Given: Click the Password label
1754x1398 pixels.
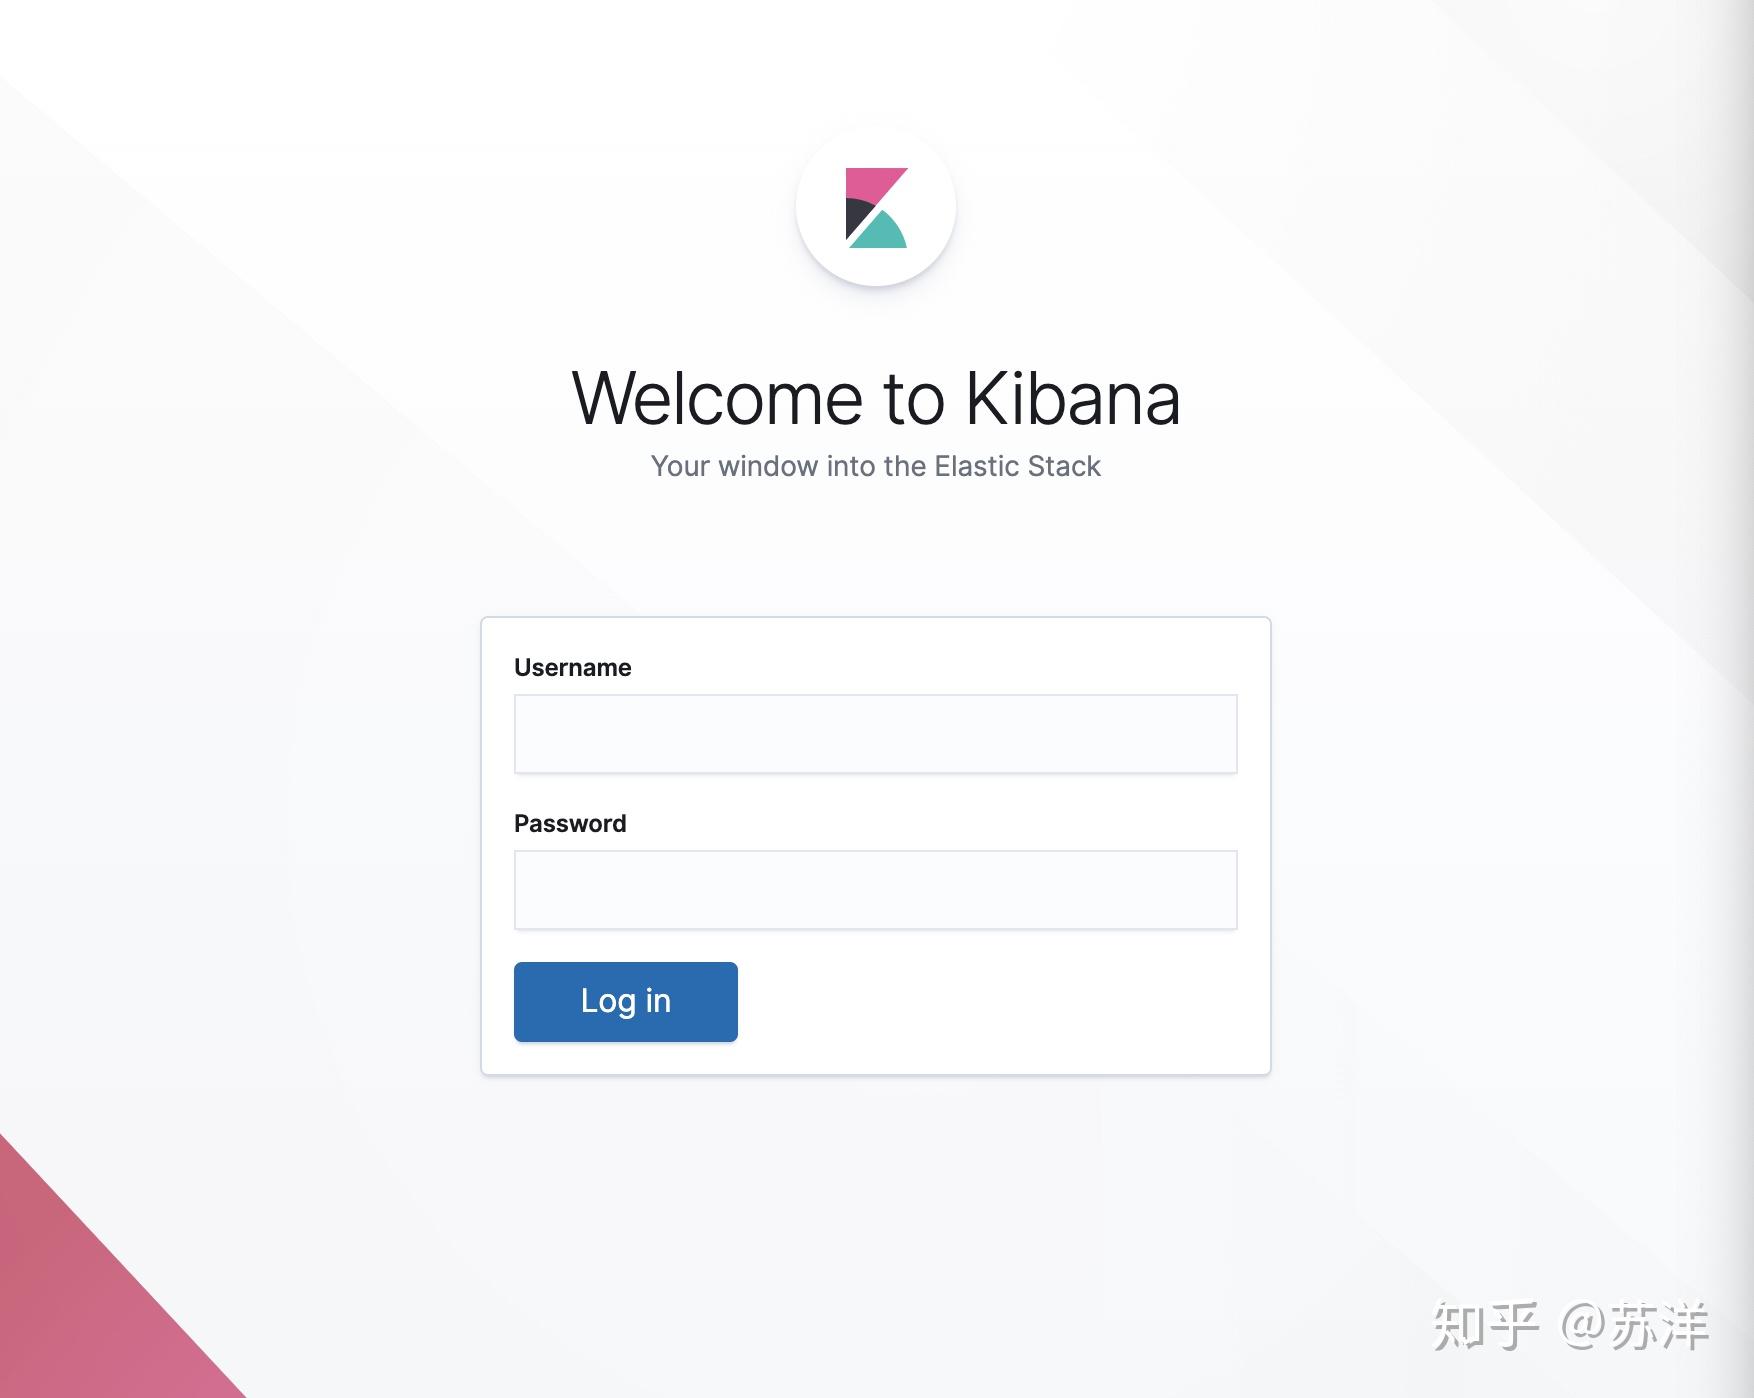Looking at the screenshot, I should click(570, 823).
